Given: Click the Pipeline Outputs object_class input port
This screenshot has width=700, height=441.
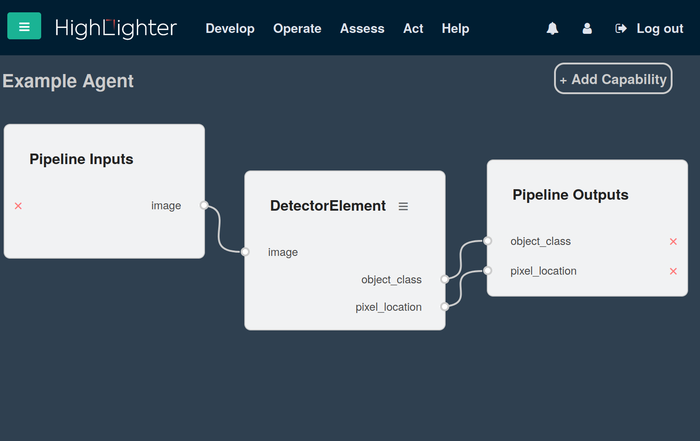Looking at the screenshot, I should tap(487, 241).
